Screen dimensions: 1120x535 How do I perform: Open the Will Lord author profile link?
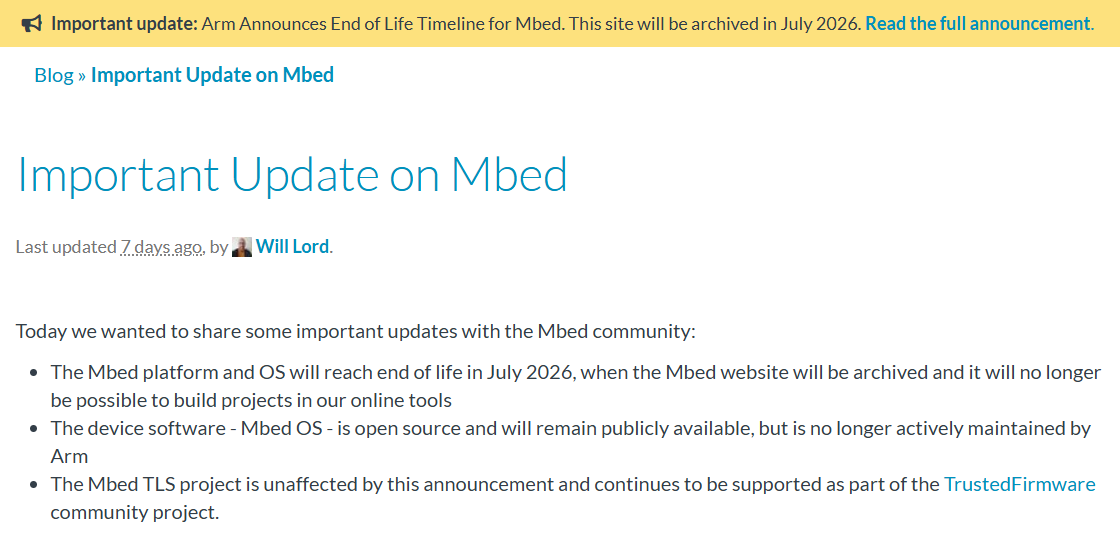(293, 246)
